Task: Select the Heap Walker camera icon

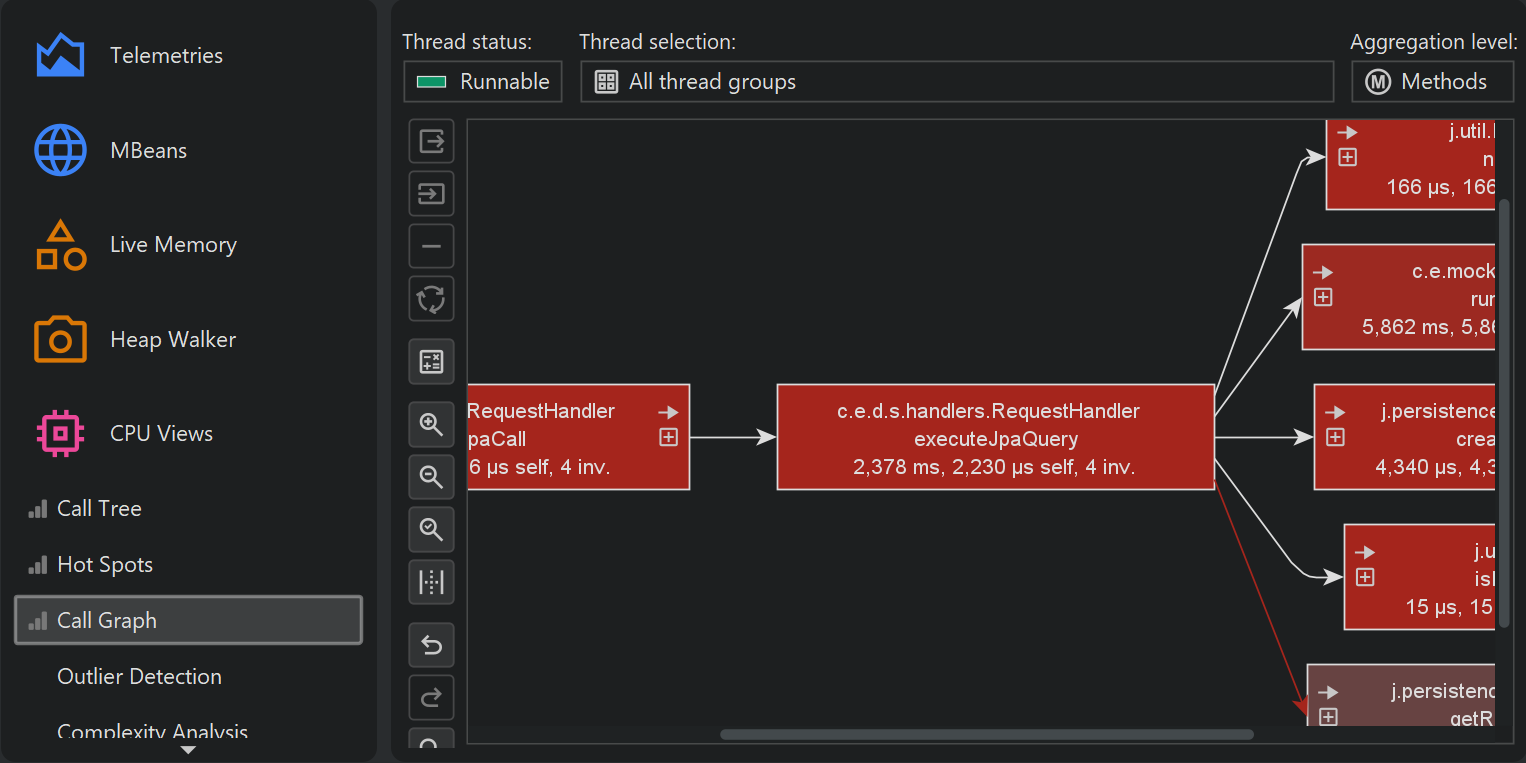Action: click(x=61, y=340)
